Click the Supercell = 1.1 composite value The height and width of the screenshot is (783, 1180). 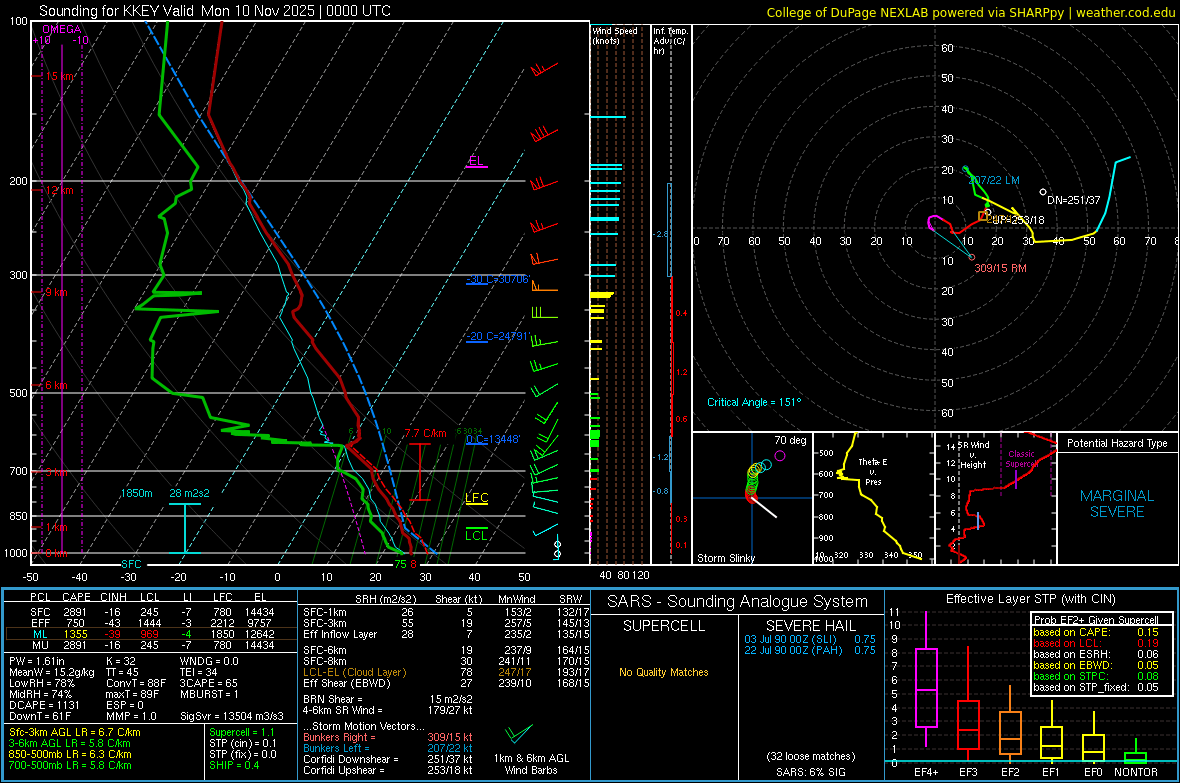point(242,732)
